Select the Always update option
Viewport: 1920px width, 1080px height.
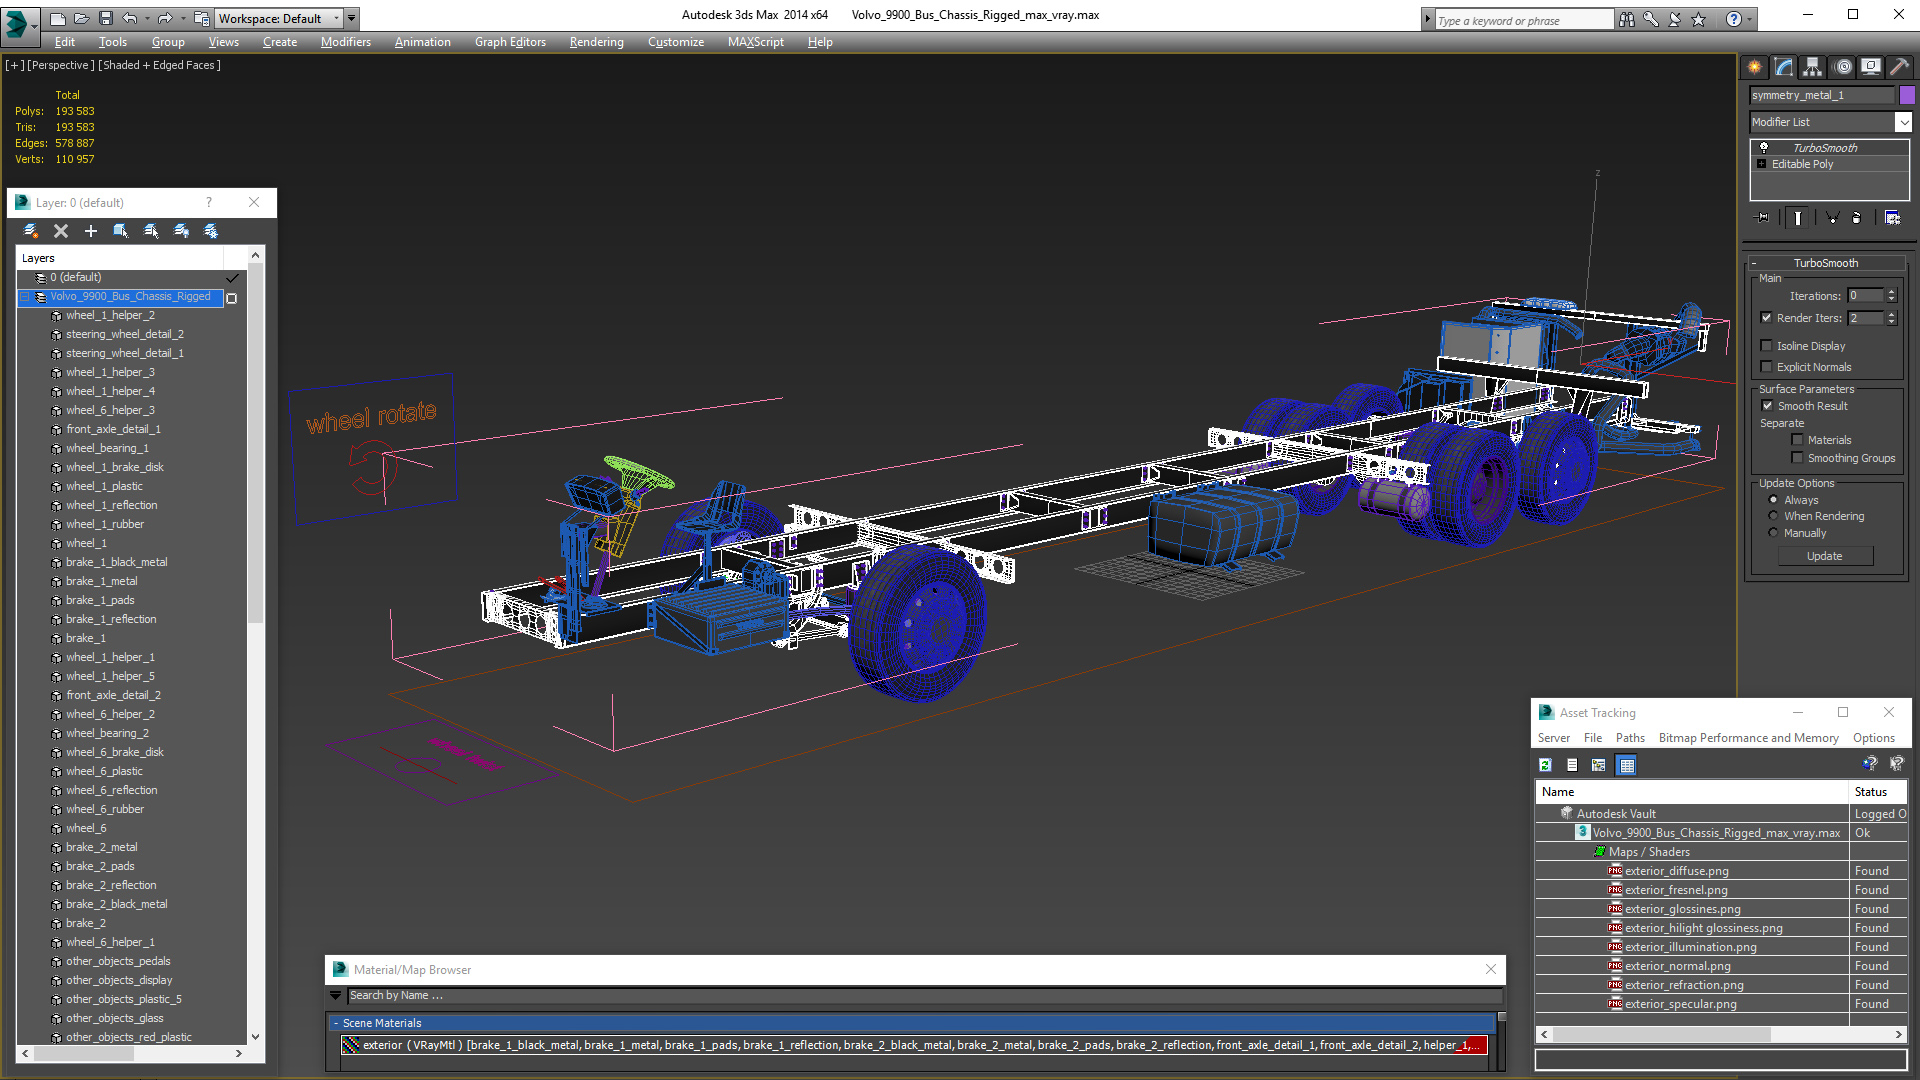coord(1774,500)
